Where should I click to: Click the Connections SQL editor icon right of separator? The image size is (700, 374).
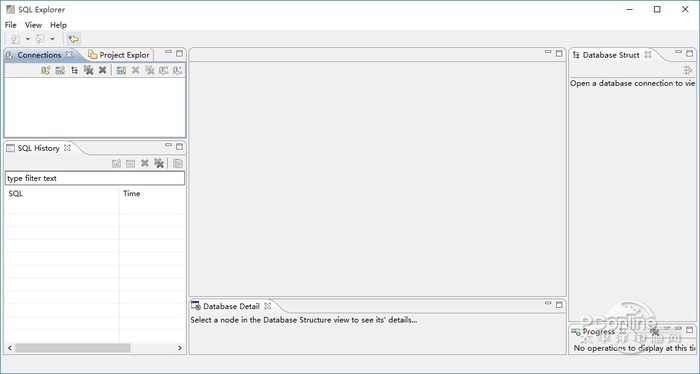point(121,70)
